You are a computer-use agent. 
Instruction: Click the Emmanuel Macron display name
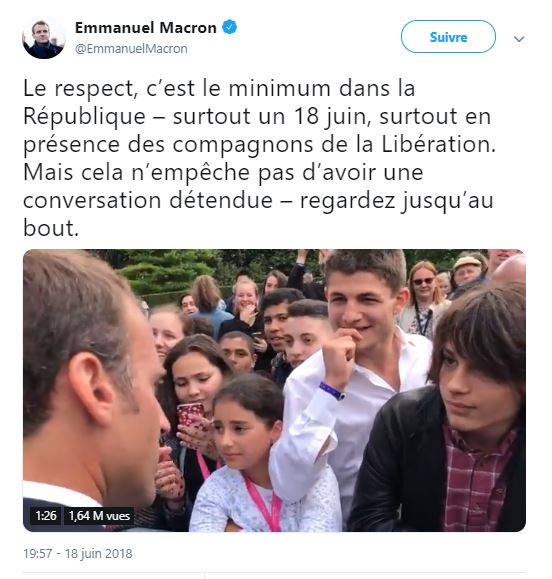point(146,28)
